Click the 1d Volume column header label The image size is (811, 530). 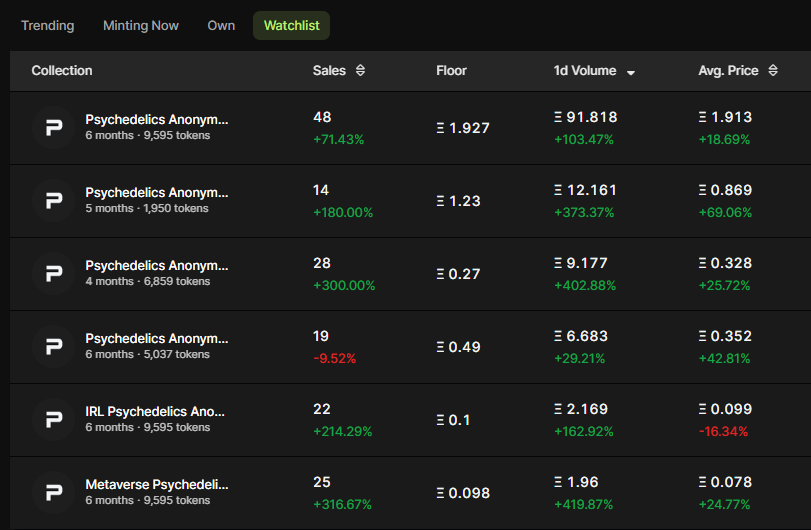[584, 70]
